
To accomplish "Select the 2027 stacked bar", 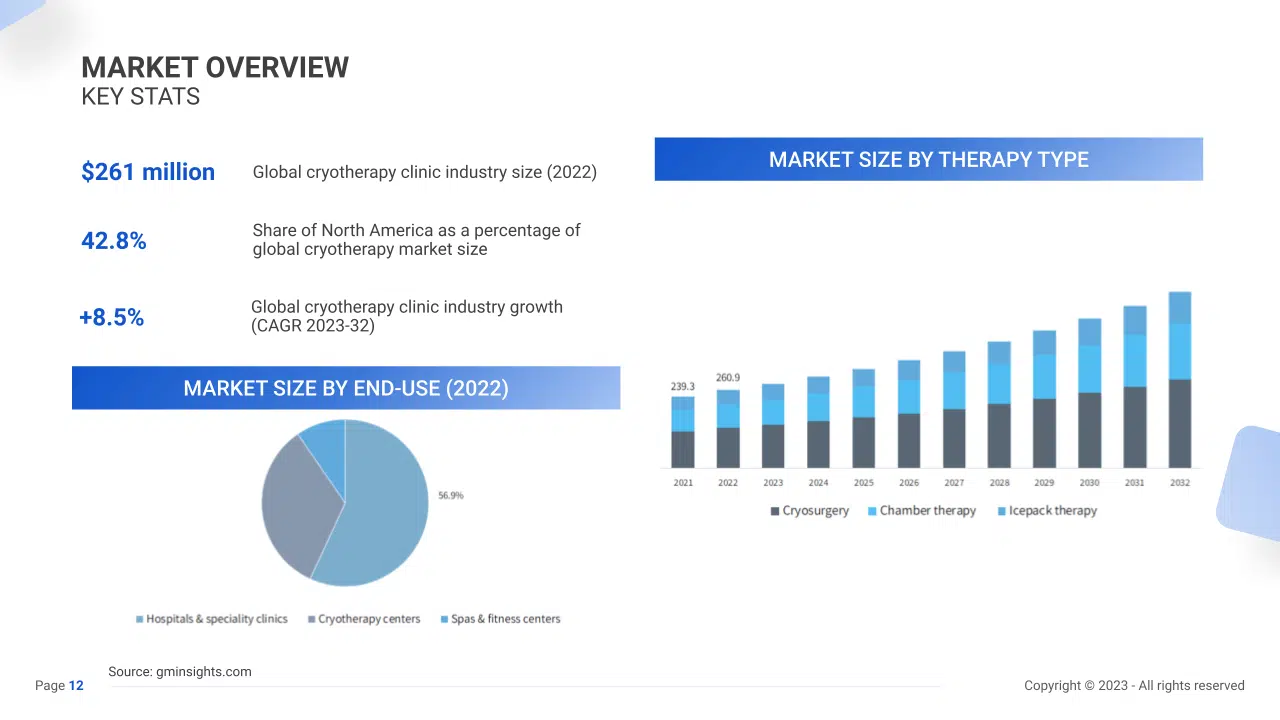I will 954,410.
